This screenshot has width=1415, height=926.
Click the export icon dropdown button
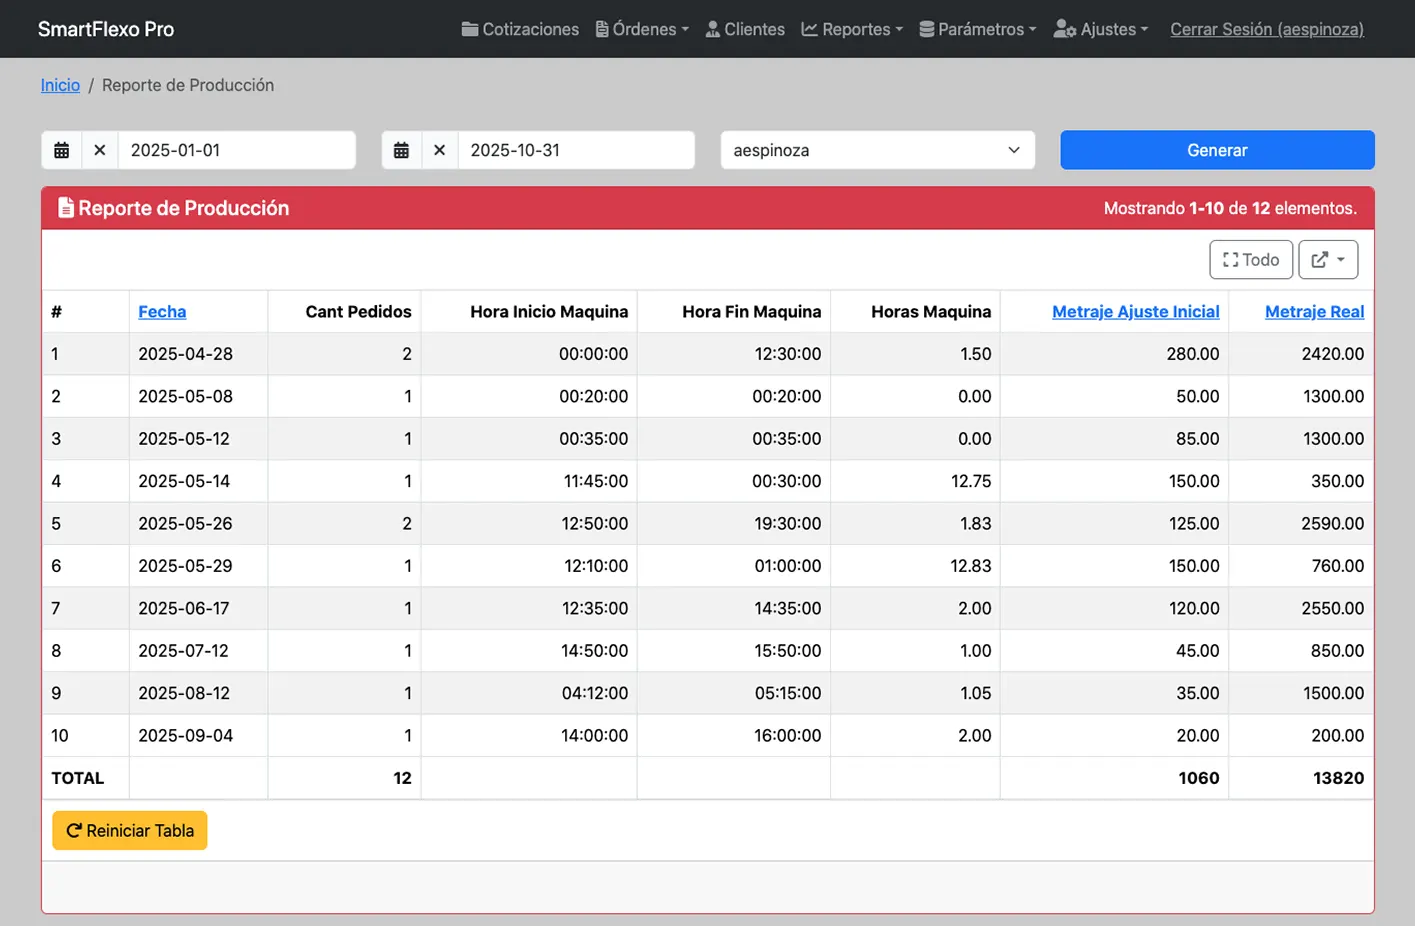pyautogui.click(x=1327, y=260)
